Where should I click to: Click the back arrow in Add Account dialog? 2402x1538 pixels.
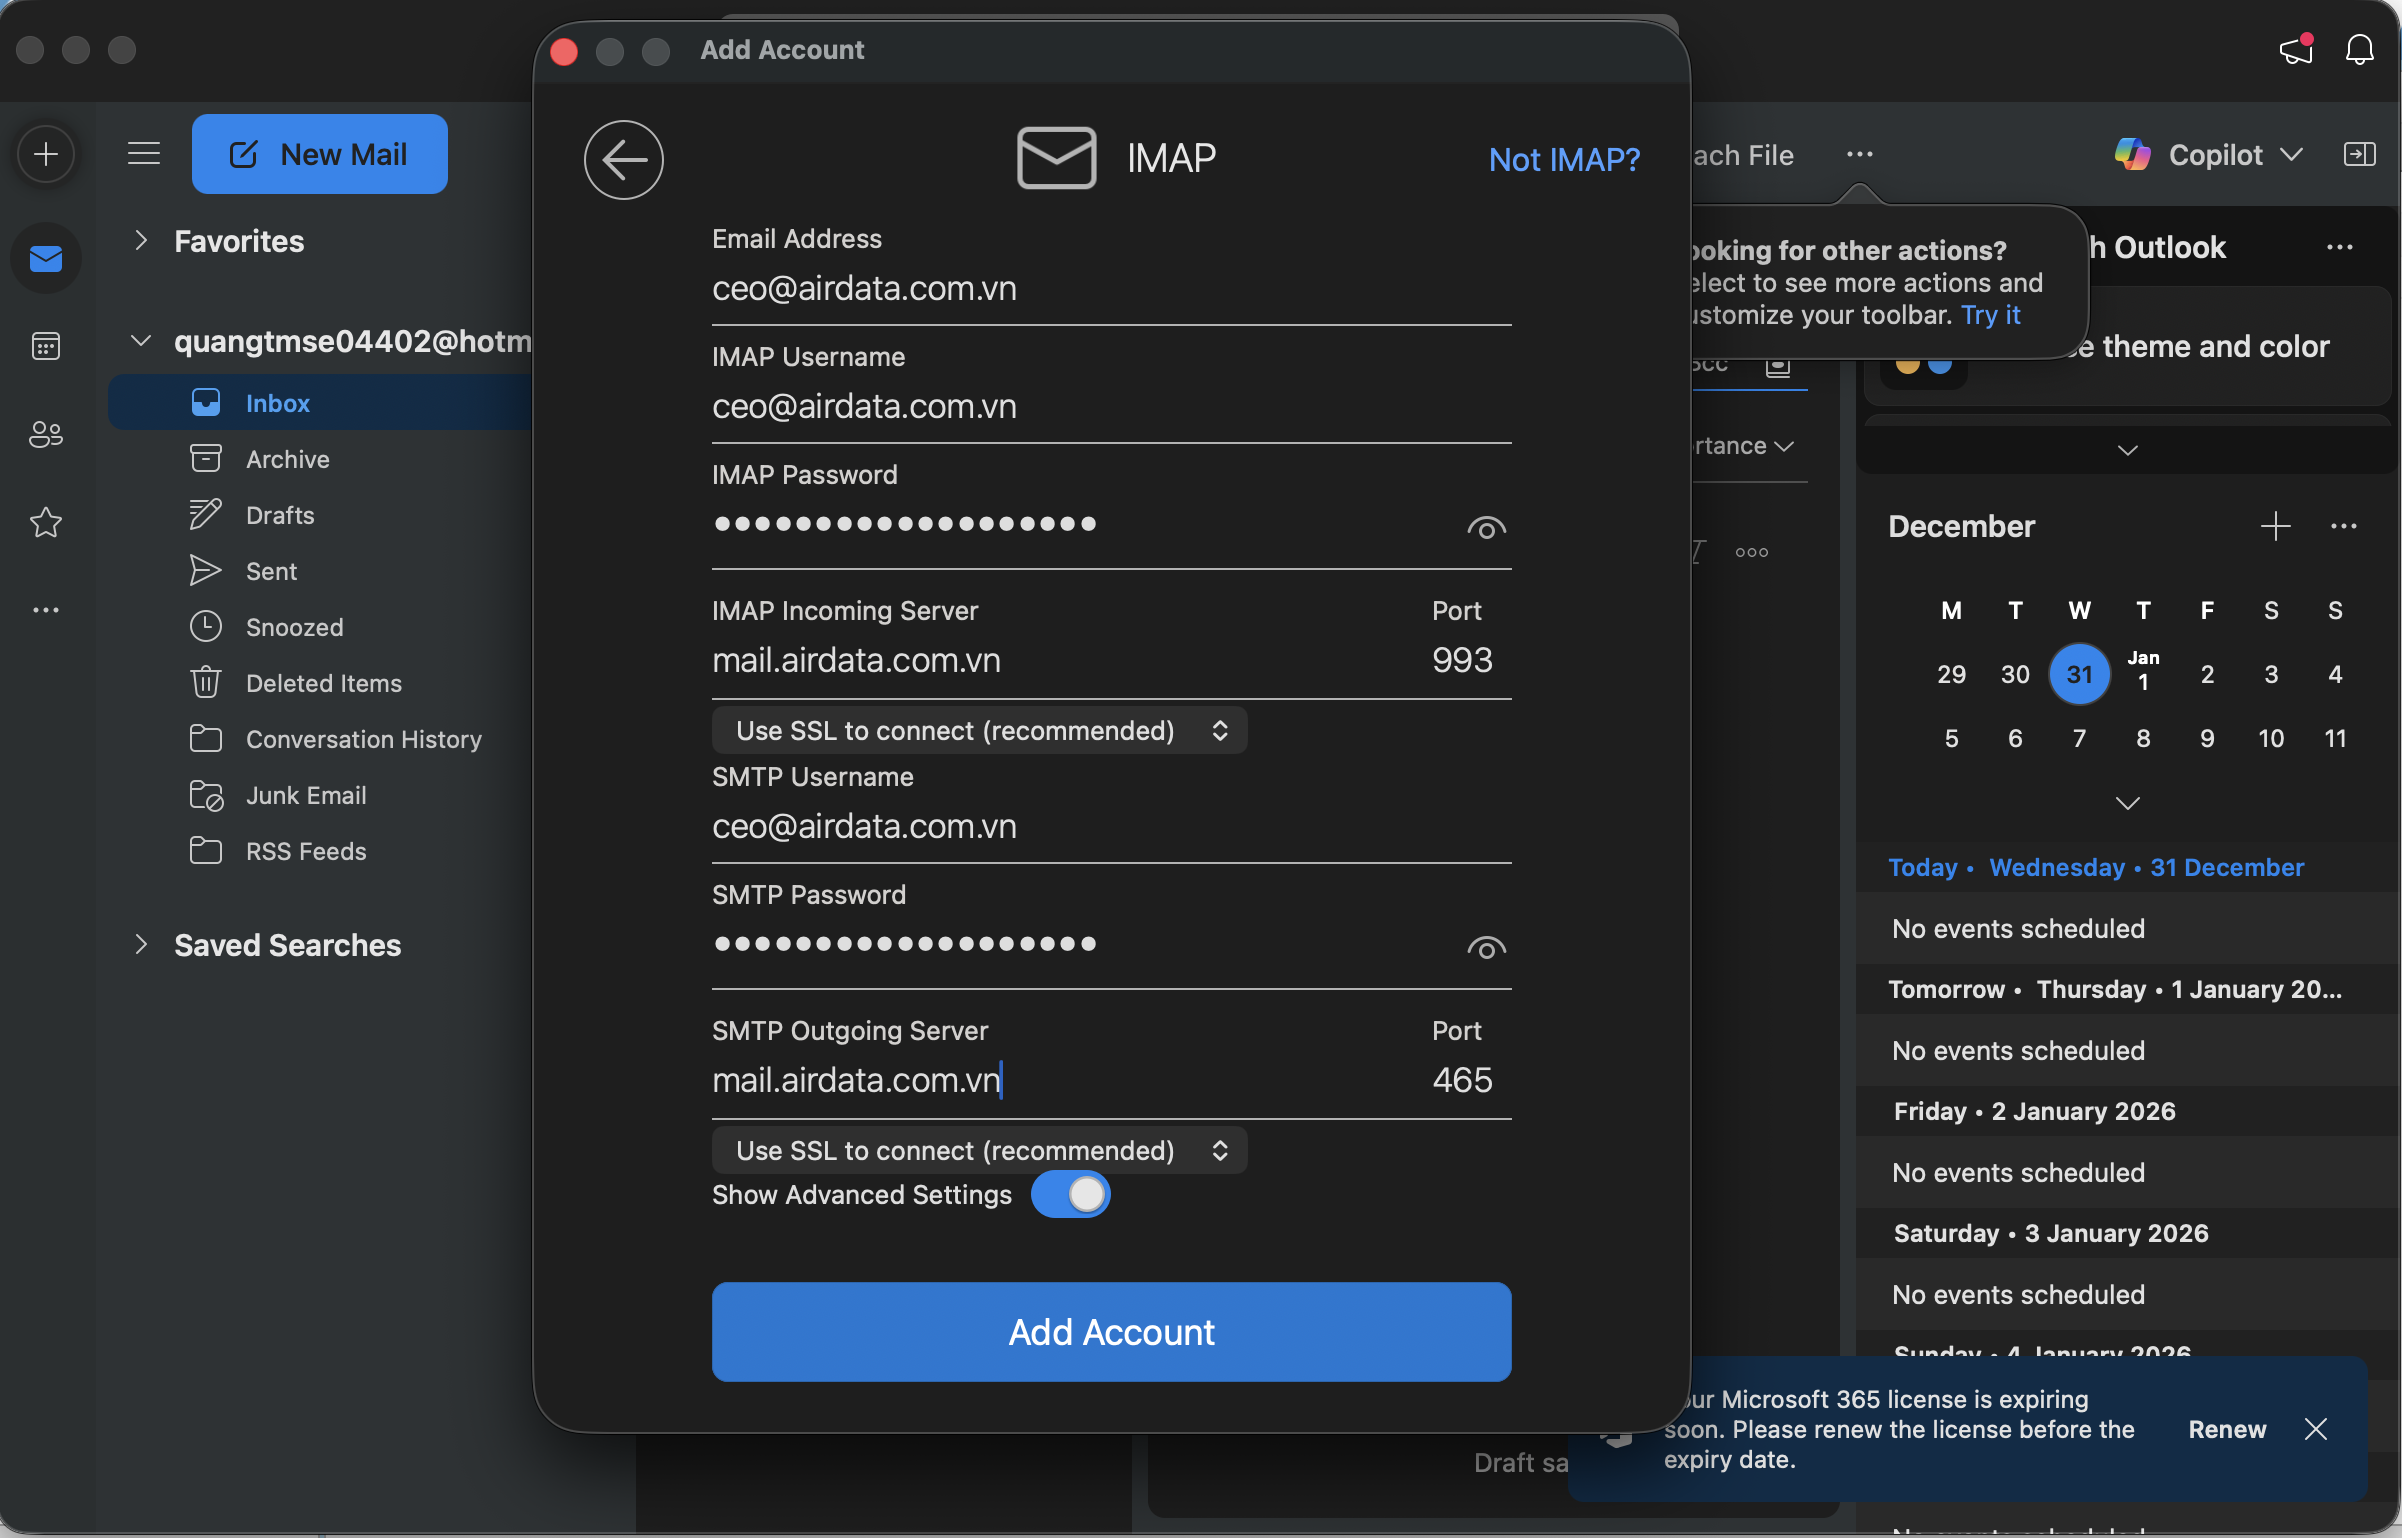tap(623, 160)
